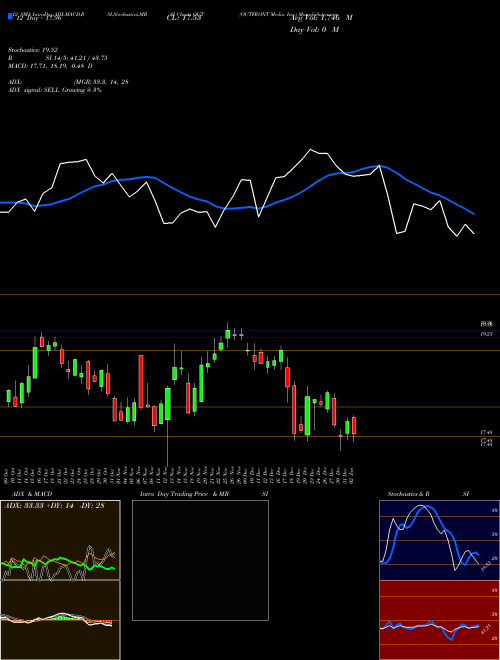This screenshot has height=660, width=500.
Task: Select the '12 Day = 17.96' SMA label
Action: [39, 18]
